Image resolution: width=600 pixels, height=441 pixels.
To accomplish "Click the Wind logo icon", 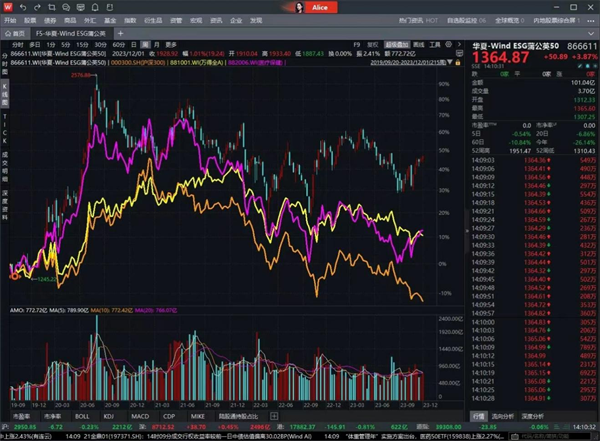I will click(x=8, y=7).
